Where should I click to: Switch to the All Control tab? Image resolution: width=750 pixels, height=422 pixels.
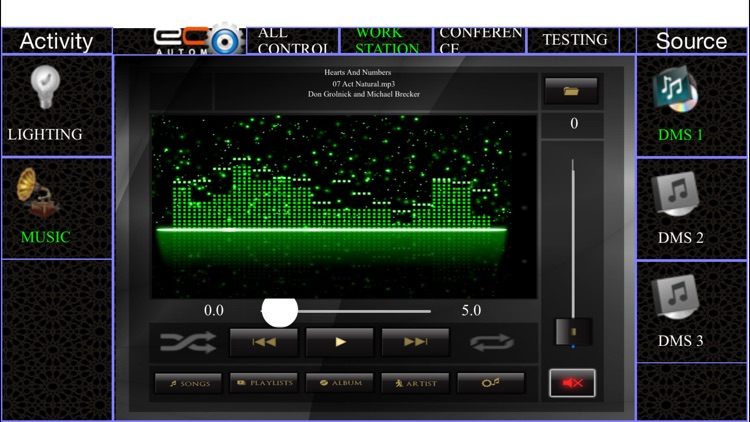click(x=293, y=41)
